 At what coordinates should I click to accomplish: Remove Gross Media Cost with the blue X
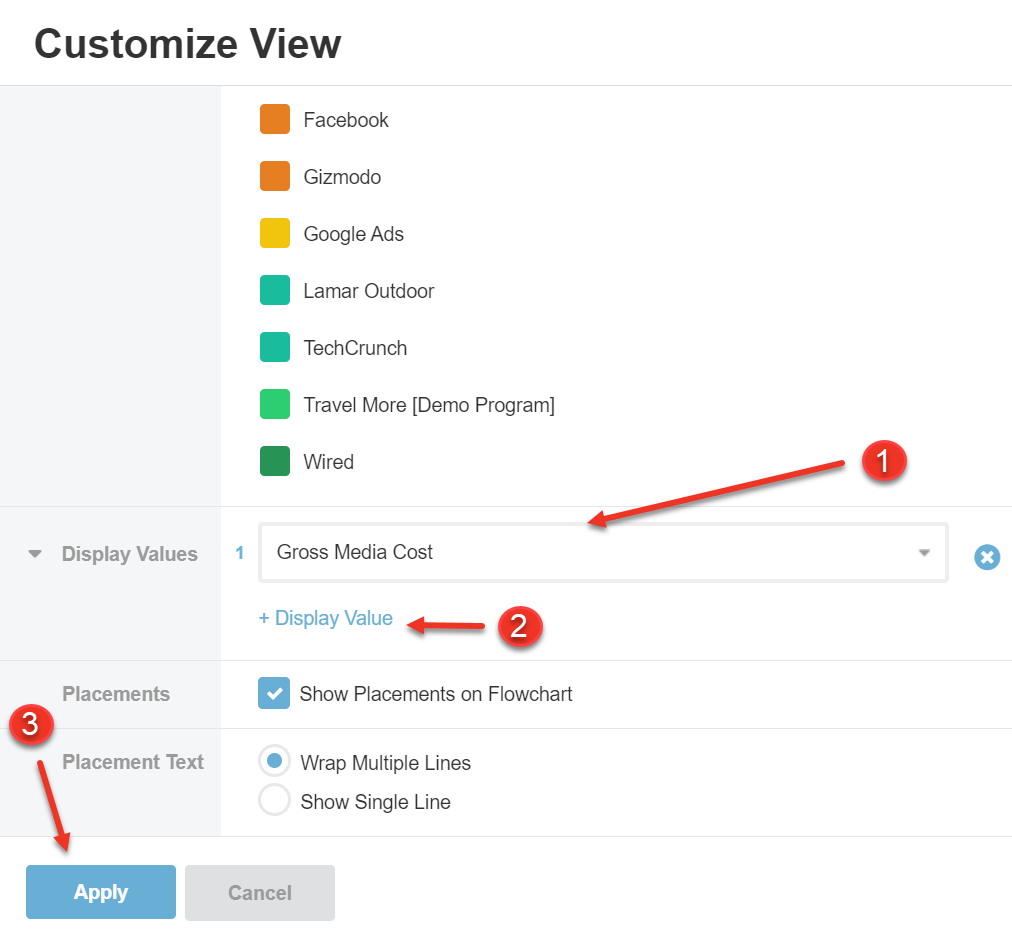[987, 557]
